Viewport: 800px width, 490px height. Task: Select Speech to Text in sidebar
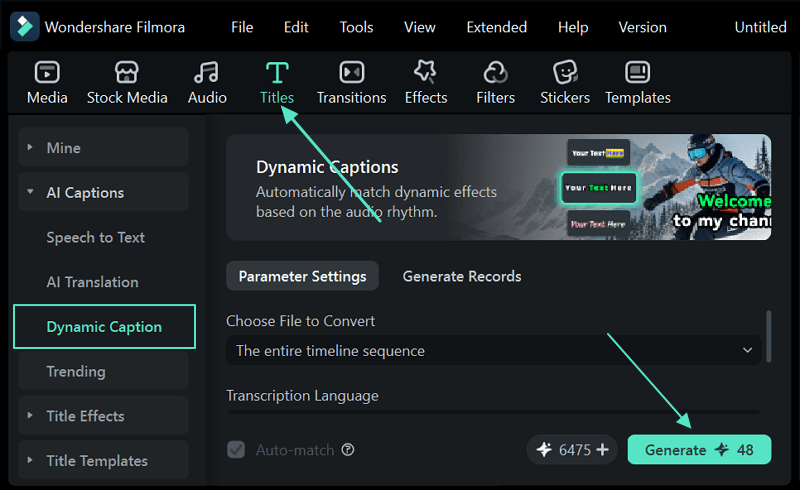click(x=96, y=238)
